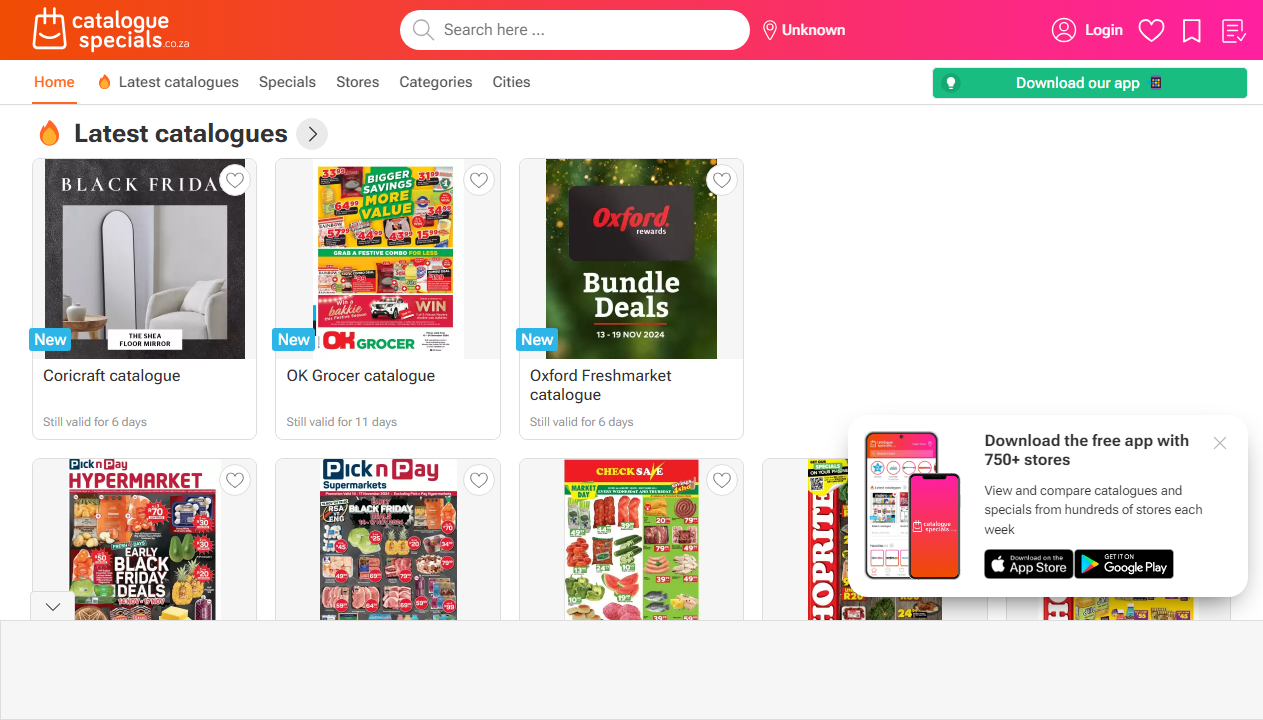
Task: Go to the Stores tab
Action: [x=358, y=82]
